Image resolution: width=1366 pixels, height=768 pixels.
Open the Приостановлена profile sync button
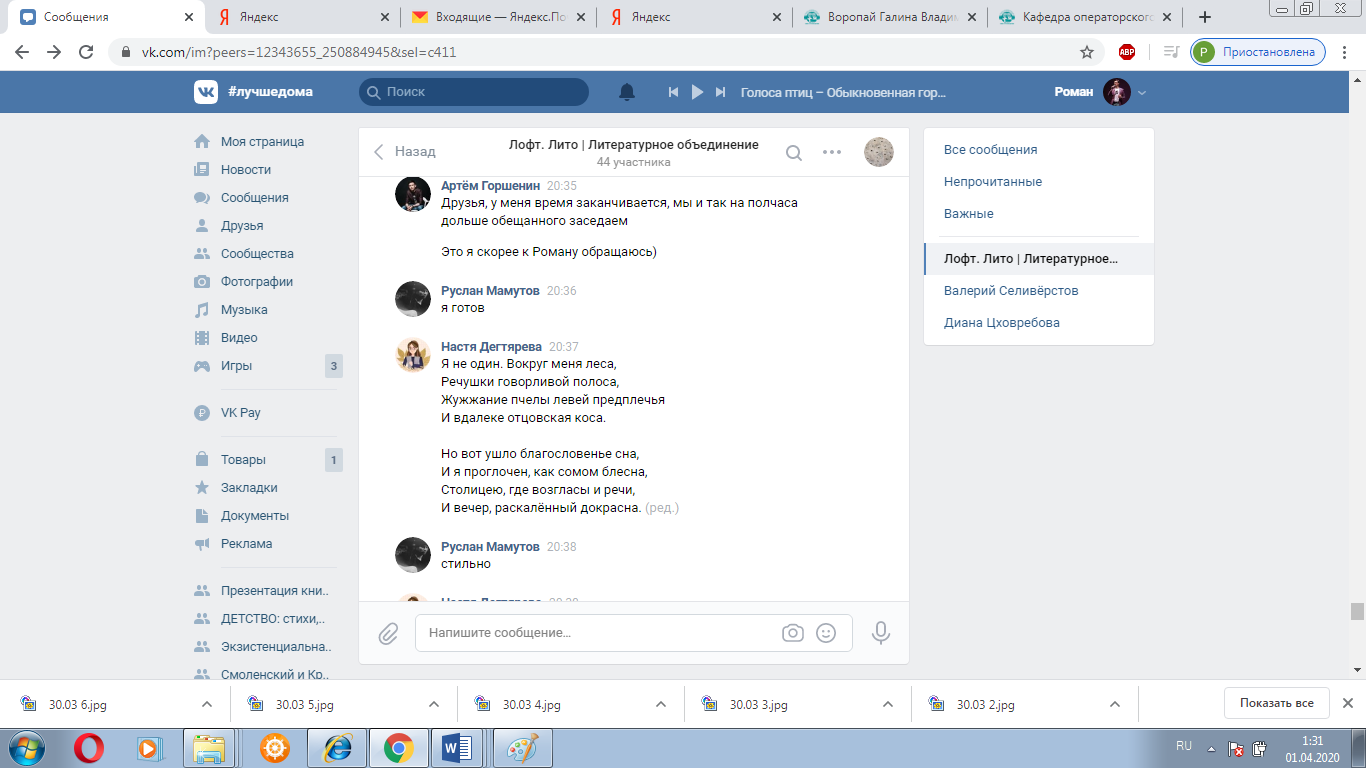click(1258, 52)
